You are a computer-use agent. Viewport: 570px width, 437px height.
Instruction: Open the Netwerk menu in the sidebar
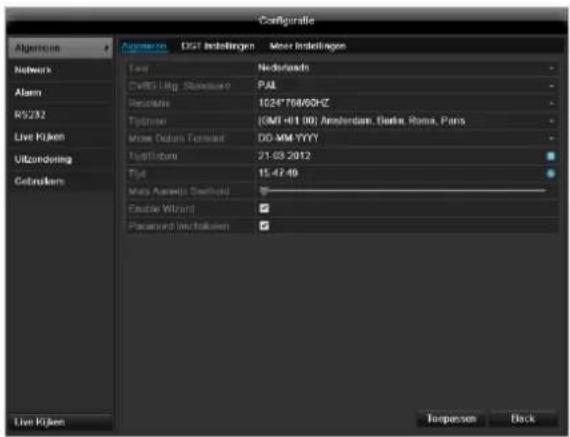click(x=60, y=70)
